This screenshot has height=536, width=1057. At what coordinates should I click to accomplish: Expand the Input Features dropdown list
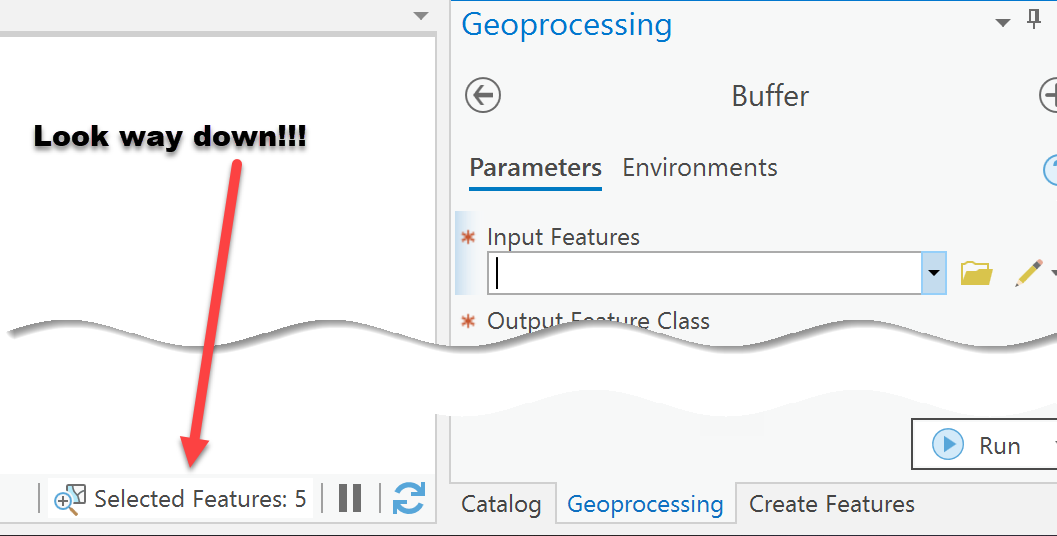tap(934, 273)
